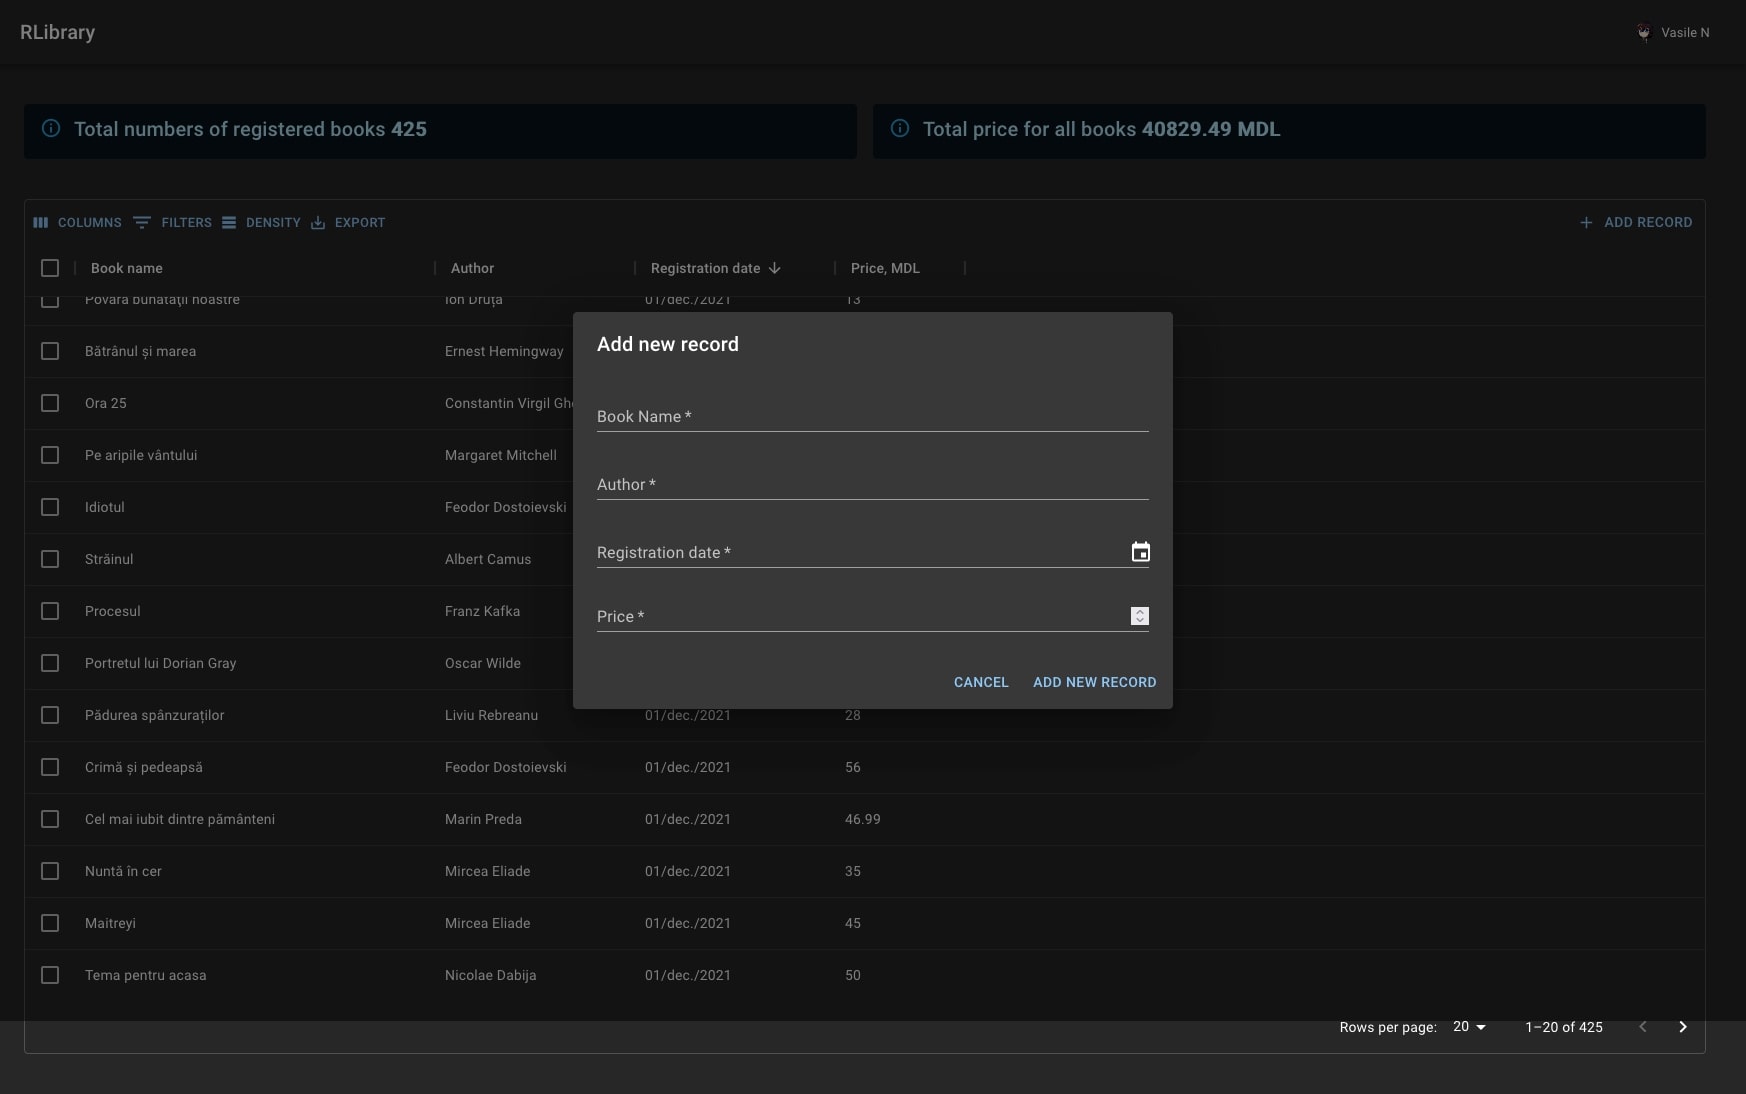
Task: Change table Density setting
Action: tap(261, 223)
